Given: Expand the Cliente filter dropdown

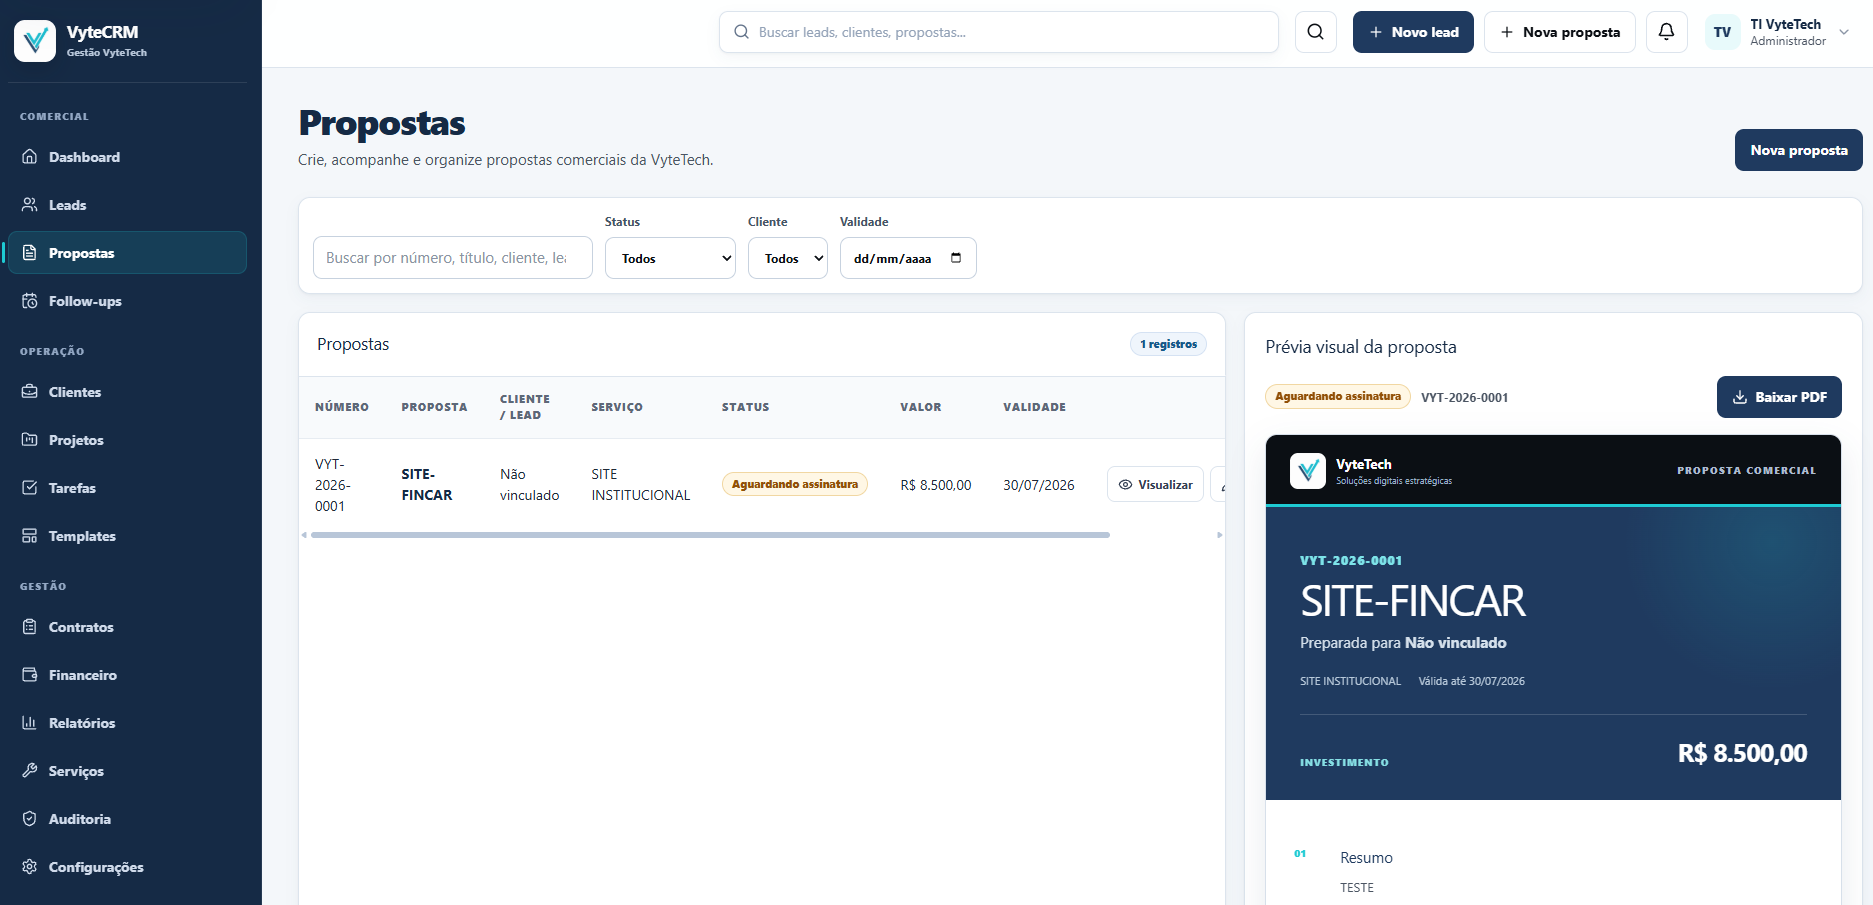Looking at the screenshot, I should pos(788,258).
